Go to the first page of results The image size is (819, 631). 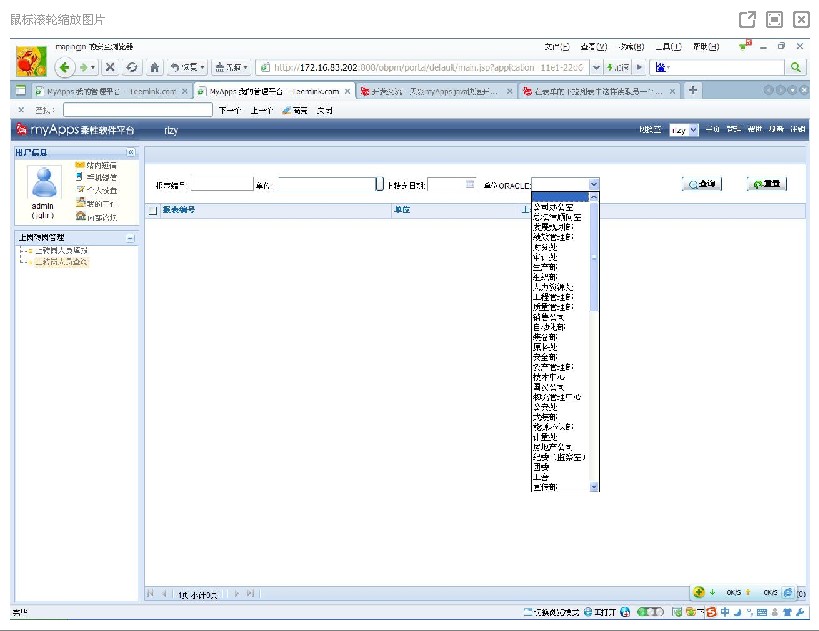coord(150,593)
